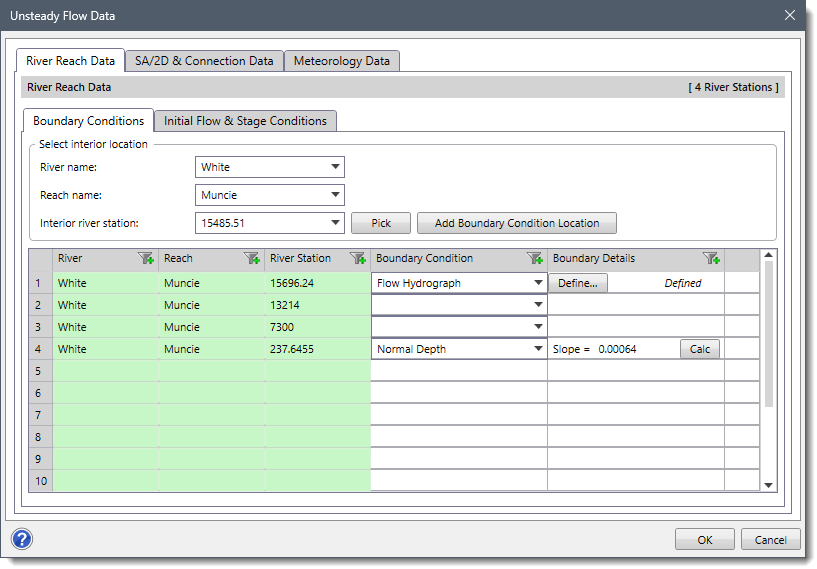The height and width of the screenshot is (569, 817).
Task: Click the Slope value 0.00064 field
Action: click(617, 349)
